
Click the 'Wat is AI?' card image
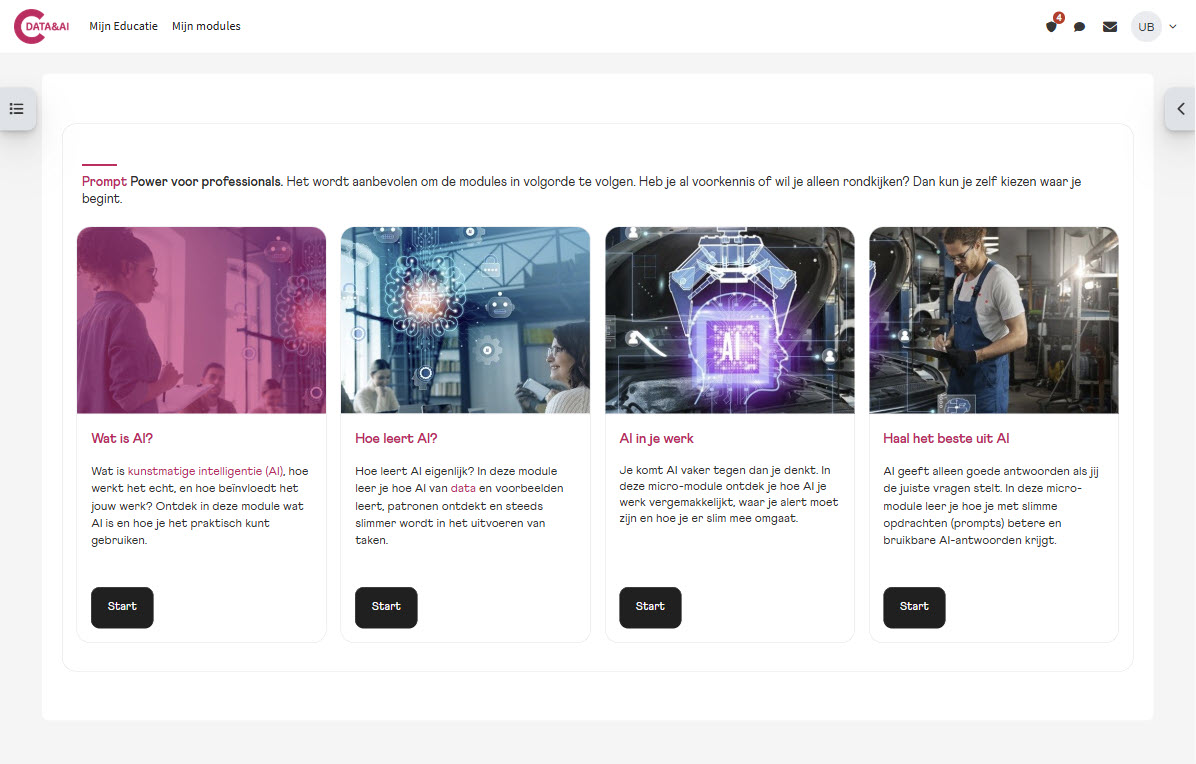click(x=201, y=320)
